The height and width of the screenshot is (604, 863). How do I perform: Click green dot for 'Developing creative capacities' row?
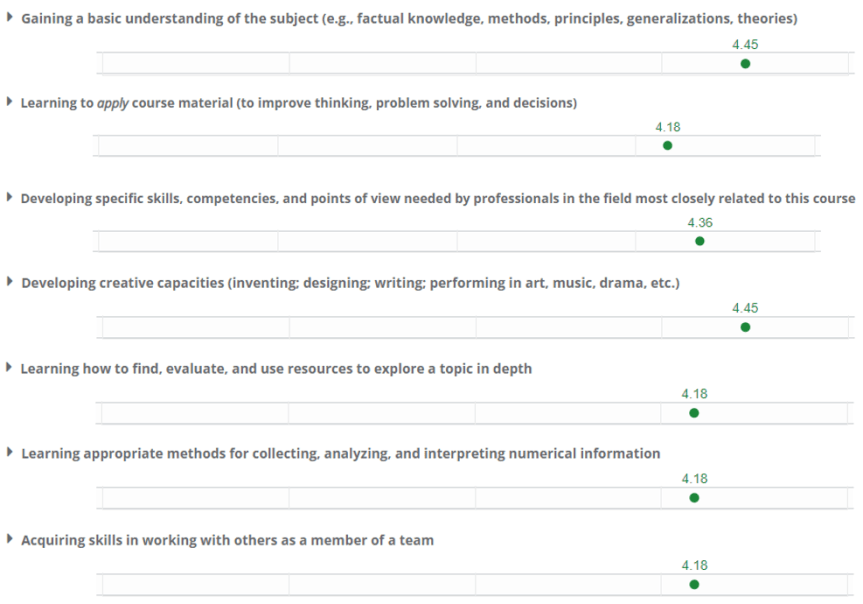[745, 327]
